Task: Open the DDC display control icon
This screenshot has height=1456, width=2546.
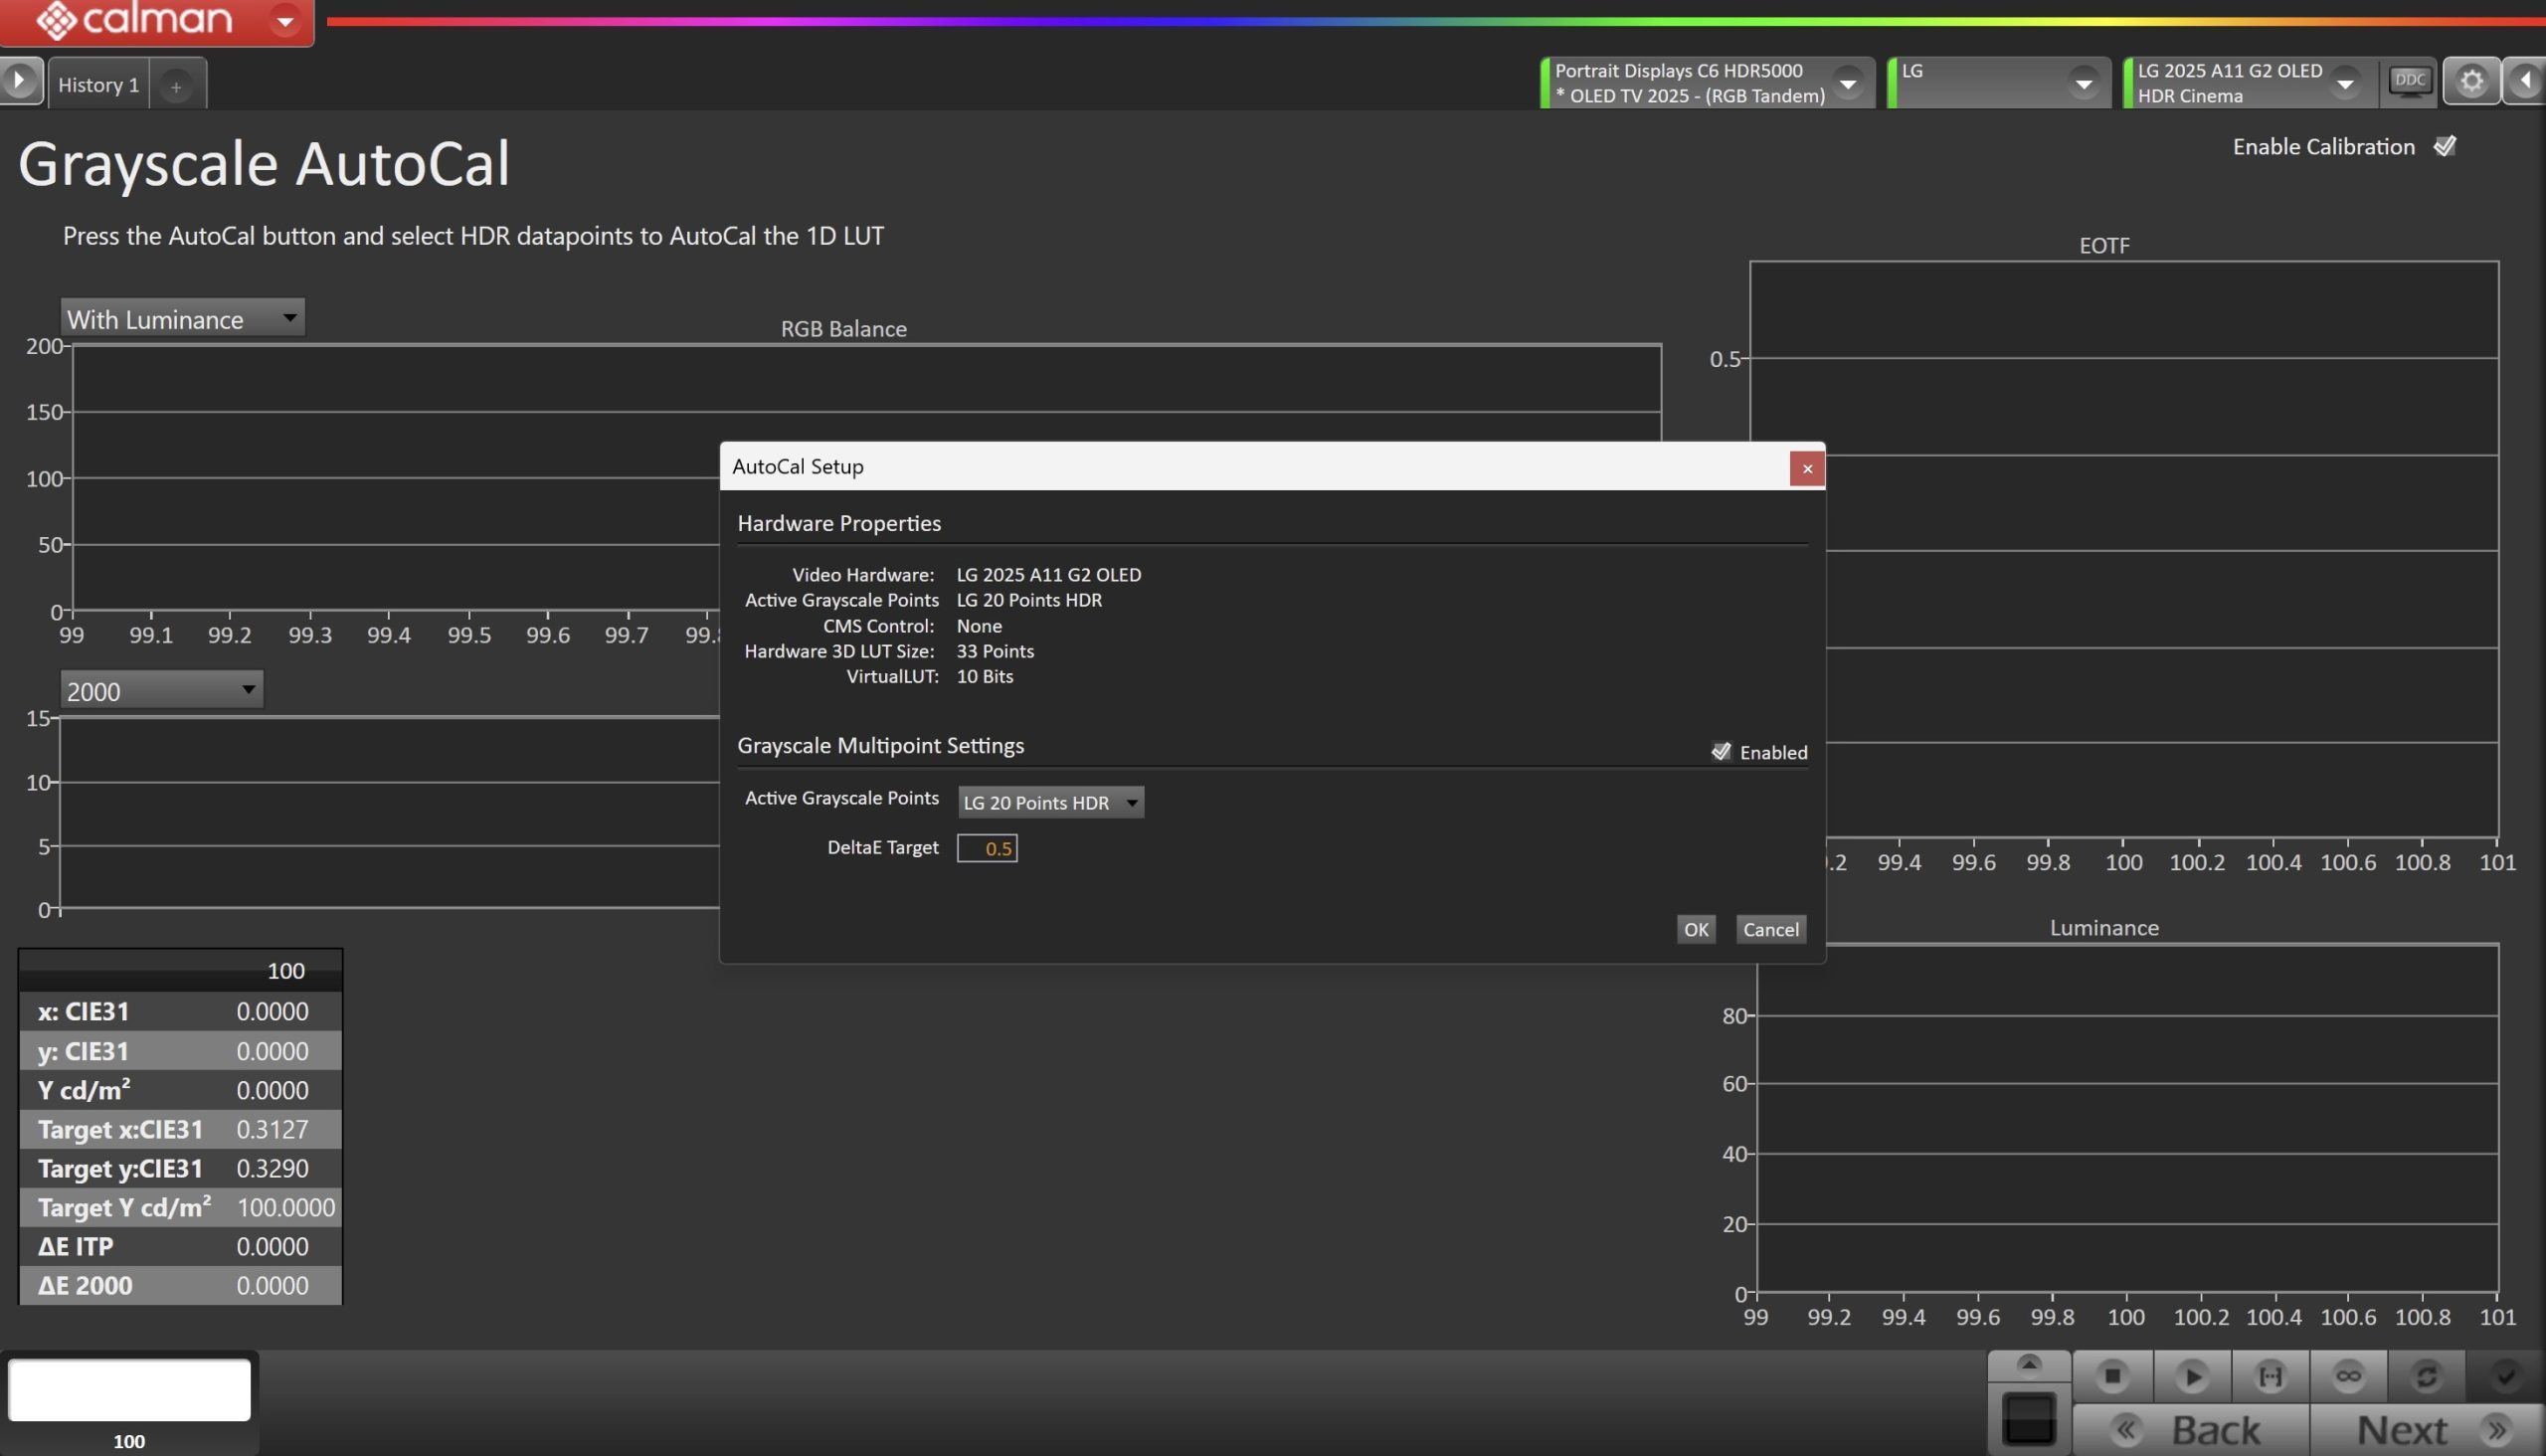Action: [x=2410, y=81]
